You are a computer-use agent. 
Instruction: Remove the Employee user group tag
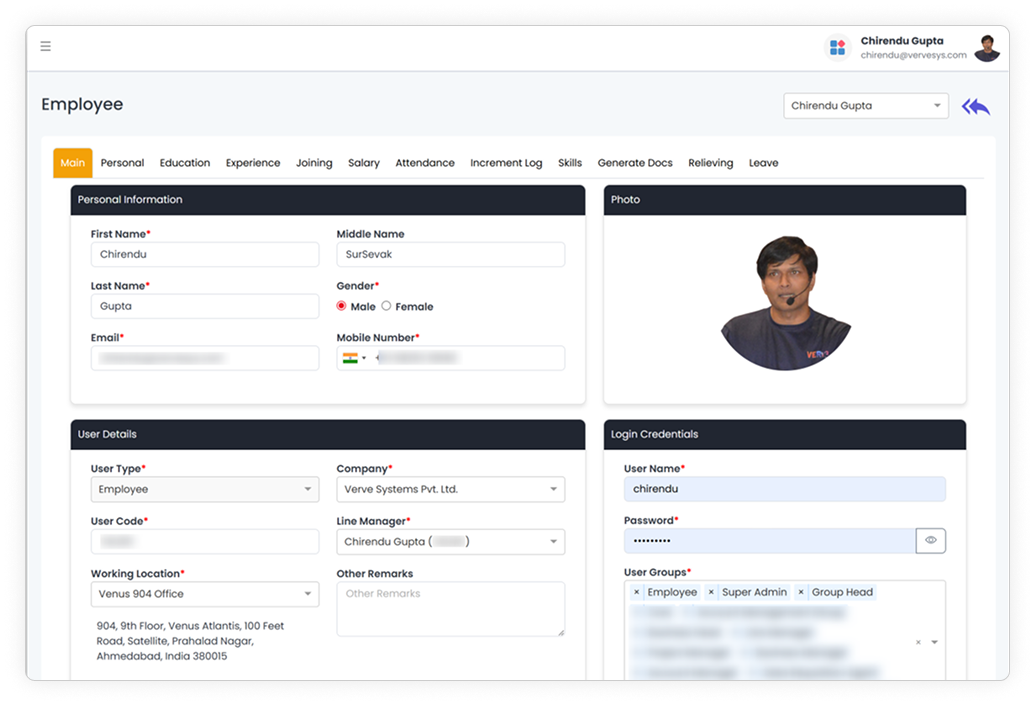[x=636, y=593]
